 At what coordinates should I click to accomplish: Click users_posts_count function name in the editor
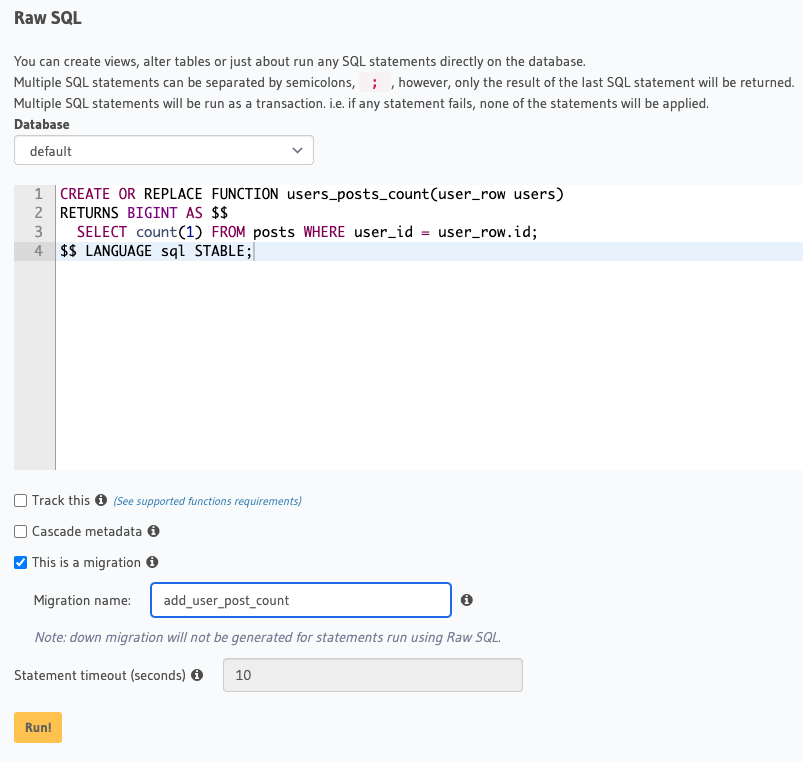coord(357,194)
